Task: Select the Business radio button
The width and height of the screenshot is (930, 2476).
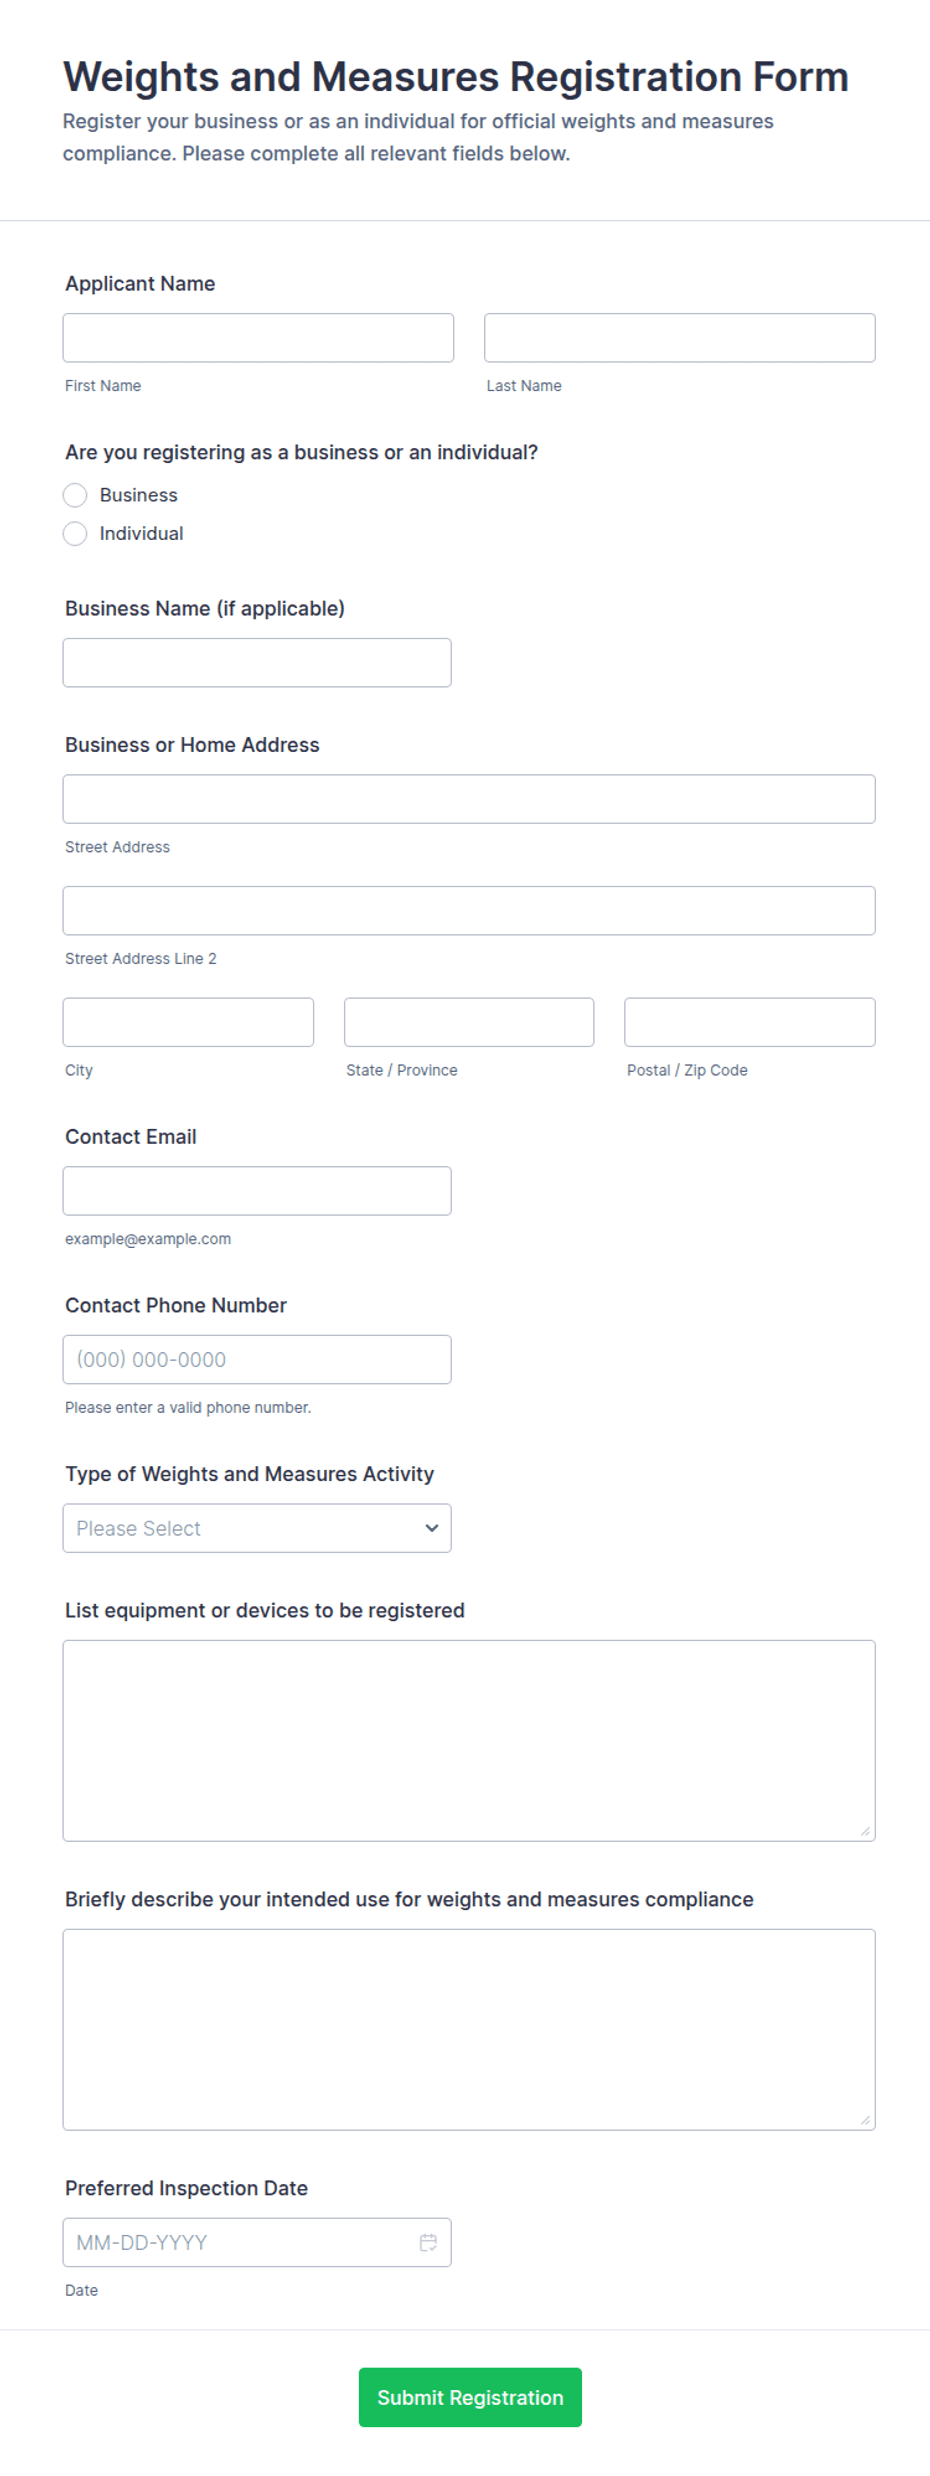Action: pos(75,495)
